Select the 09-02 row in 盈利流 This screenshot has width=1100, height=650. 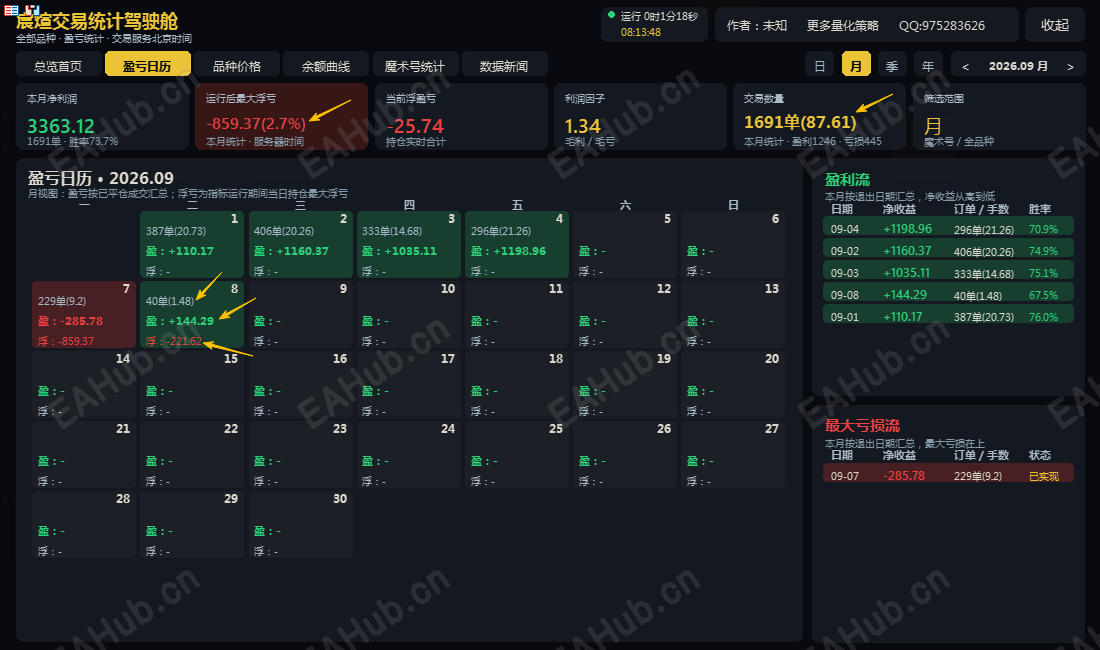948,250
